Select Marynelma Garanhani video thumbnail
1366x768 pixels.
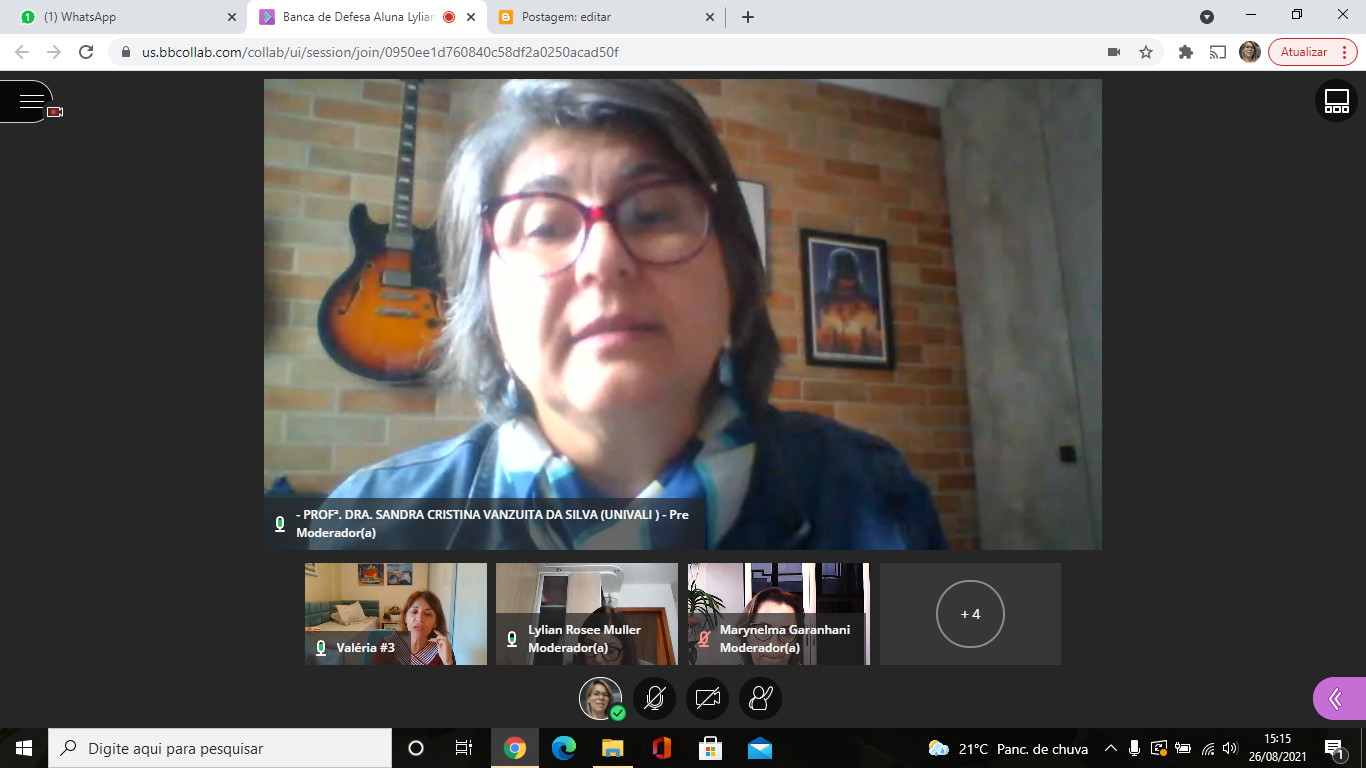778,614
